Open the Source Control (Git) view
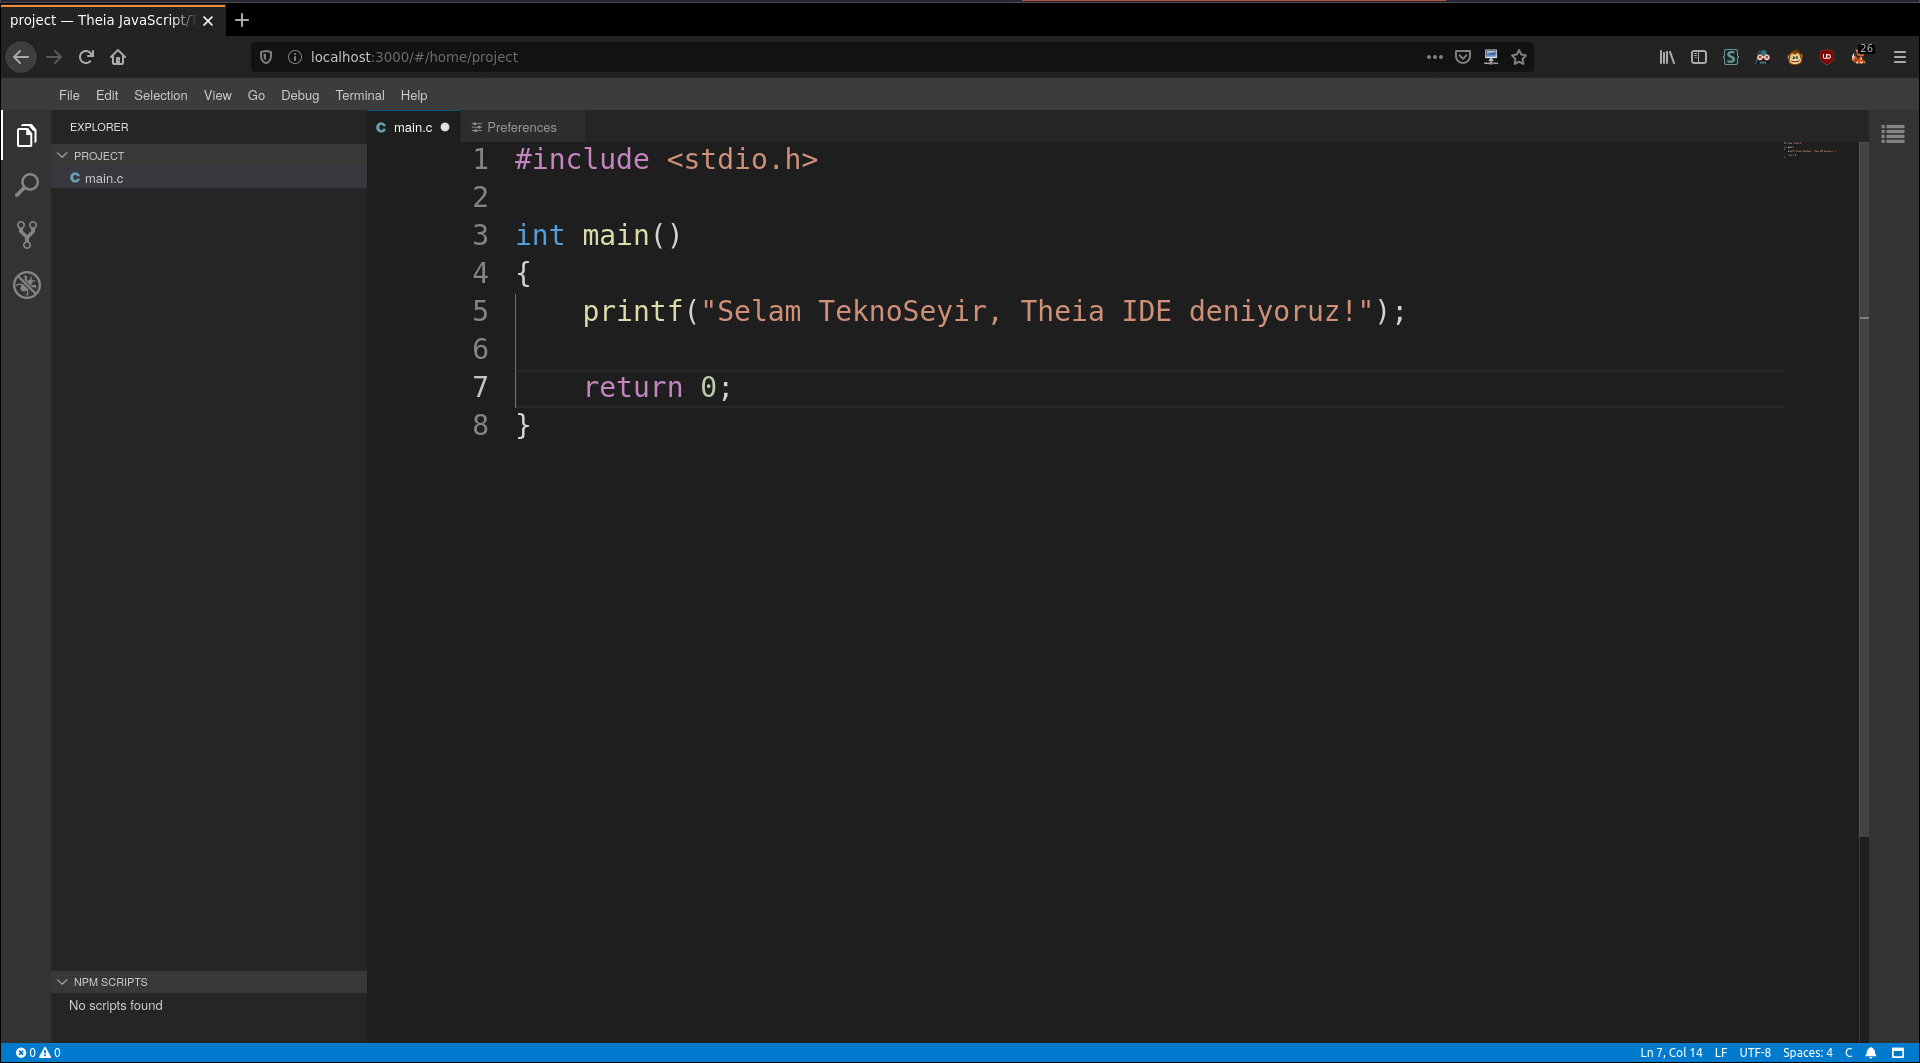Viewport: 1920px width, 1063px height. (27, 235)
